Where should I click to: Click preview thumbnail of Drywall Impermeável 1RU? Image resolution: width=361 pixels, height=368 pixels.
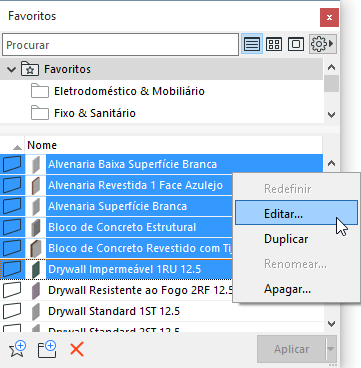click(x=35, y=269)
